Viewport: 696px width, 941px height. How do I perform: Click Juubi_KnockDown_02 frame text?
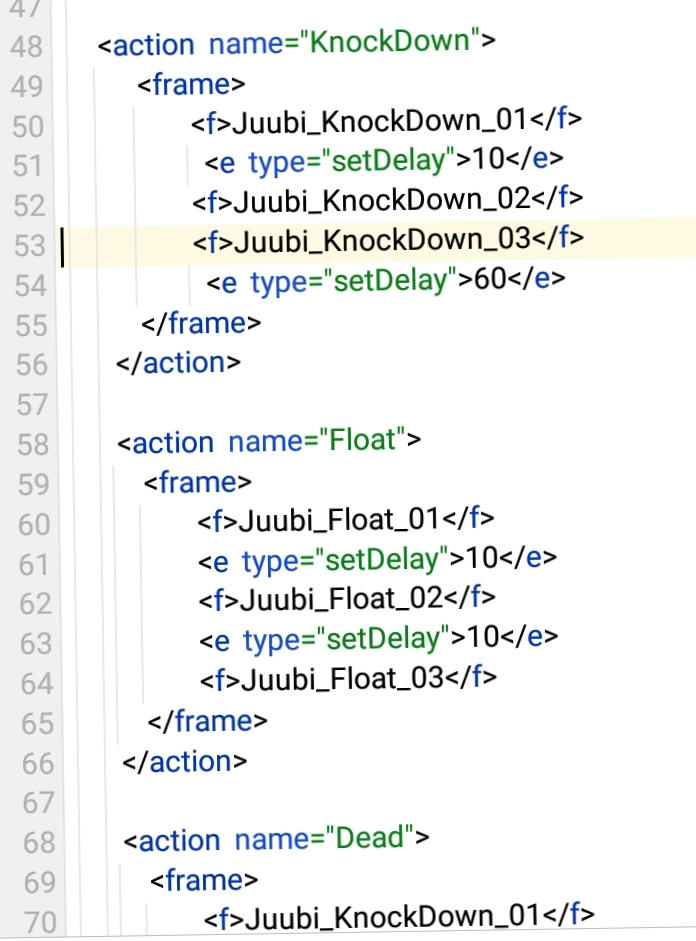[382, 200]
